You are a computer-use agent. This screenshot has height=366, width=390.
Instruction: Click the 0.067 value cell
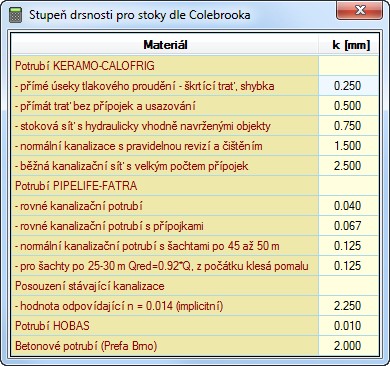(x=348, y=226)
